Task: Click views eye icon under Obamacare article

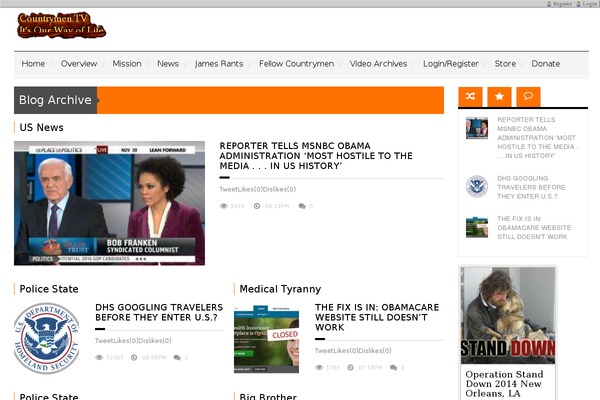Action: (319, 367)
